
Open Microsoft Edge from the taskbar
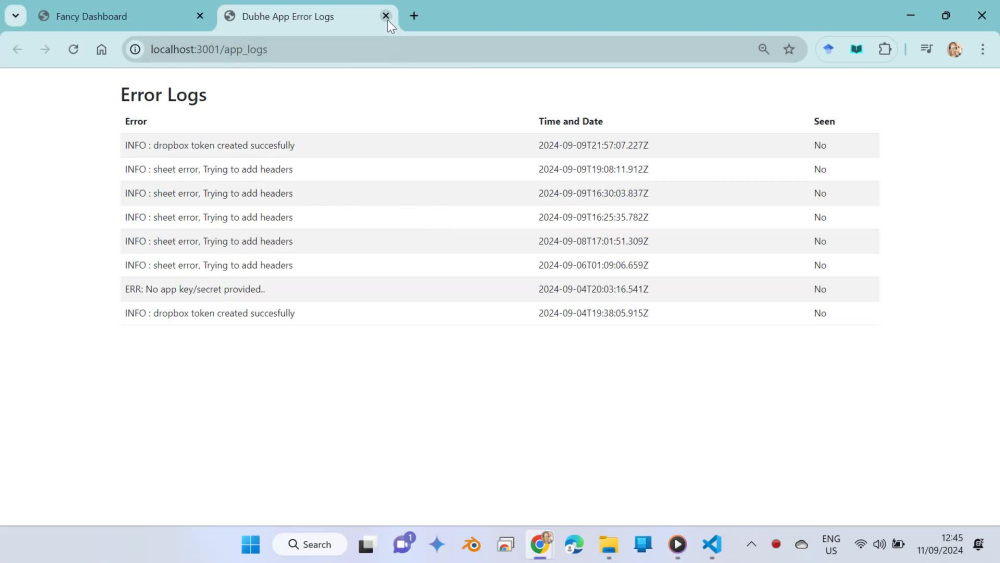click(x=574, y=545)
